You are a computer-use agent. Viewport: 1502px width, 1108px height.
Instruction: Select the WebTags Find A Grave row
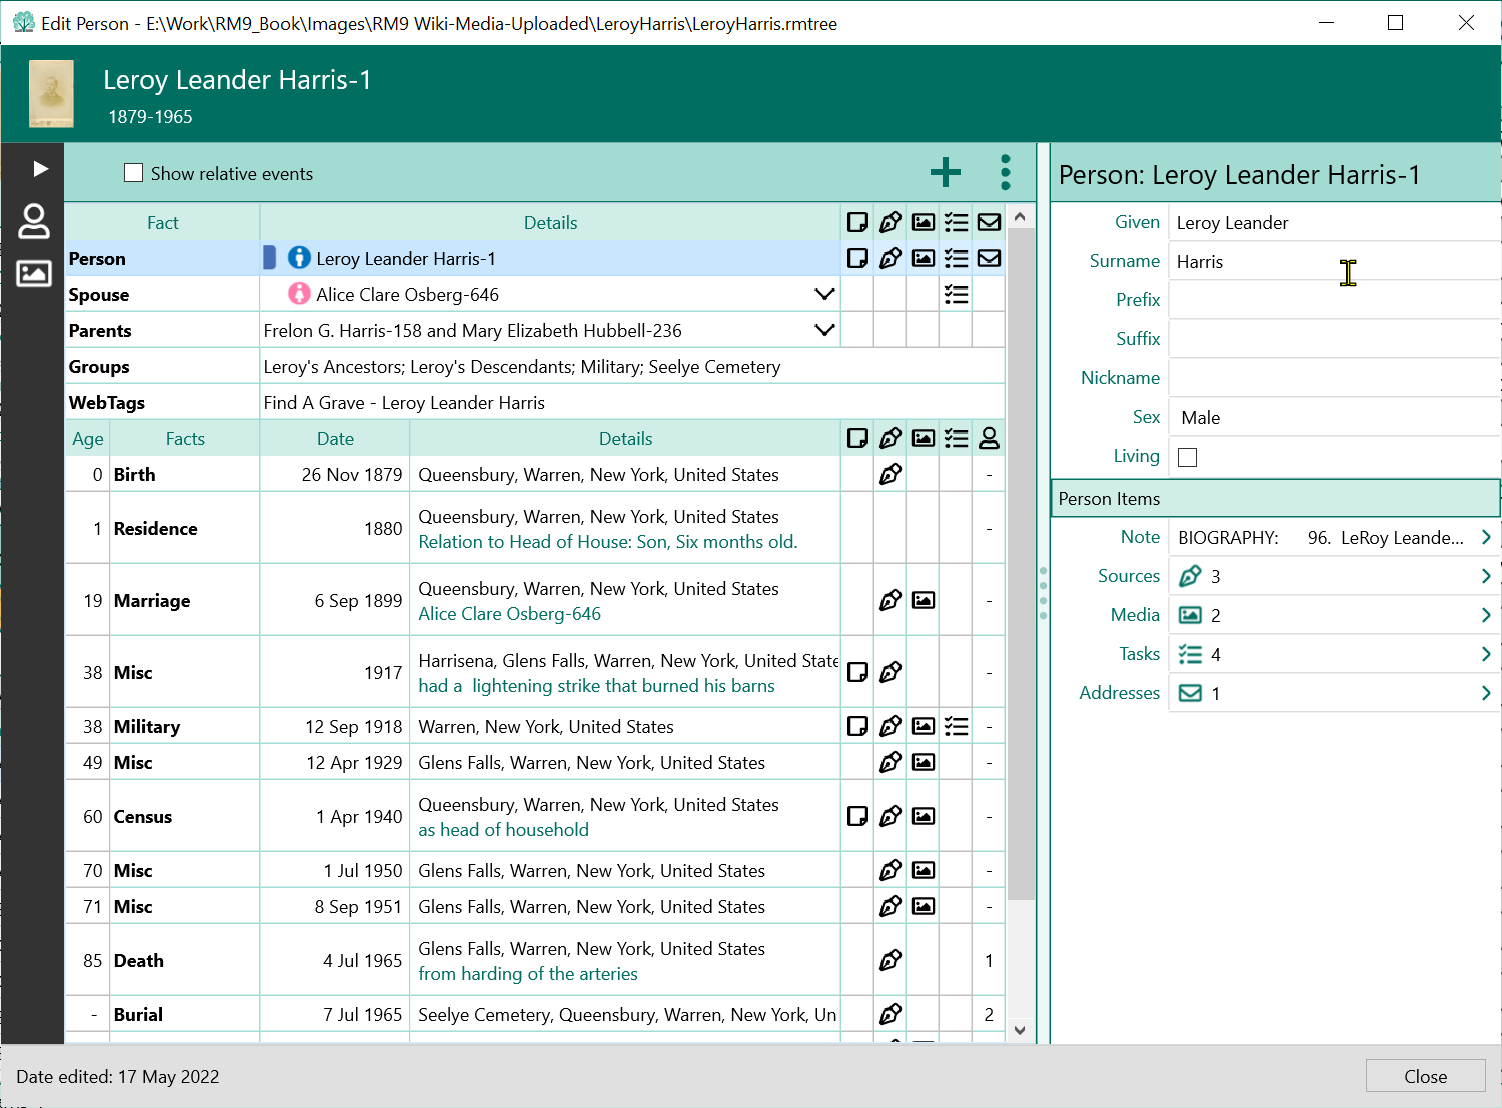535,402
